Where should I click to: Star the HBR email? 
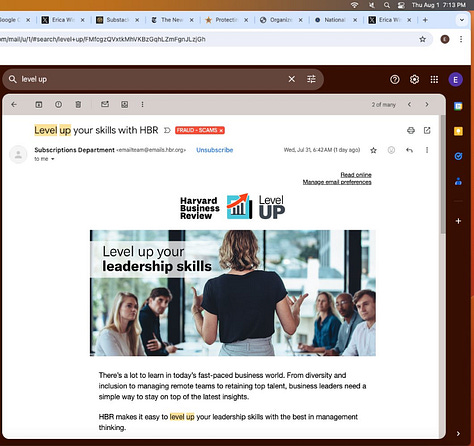(x=373, y=150)
